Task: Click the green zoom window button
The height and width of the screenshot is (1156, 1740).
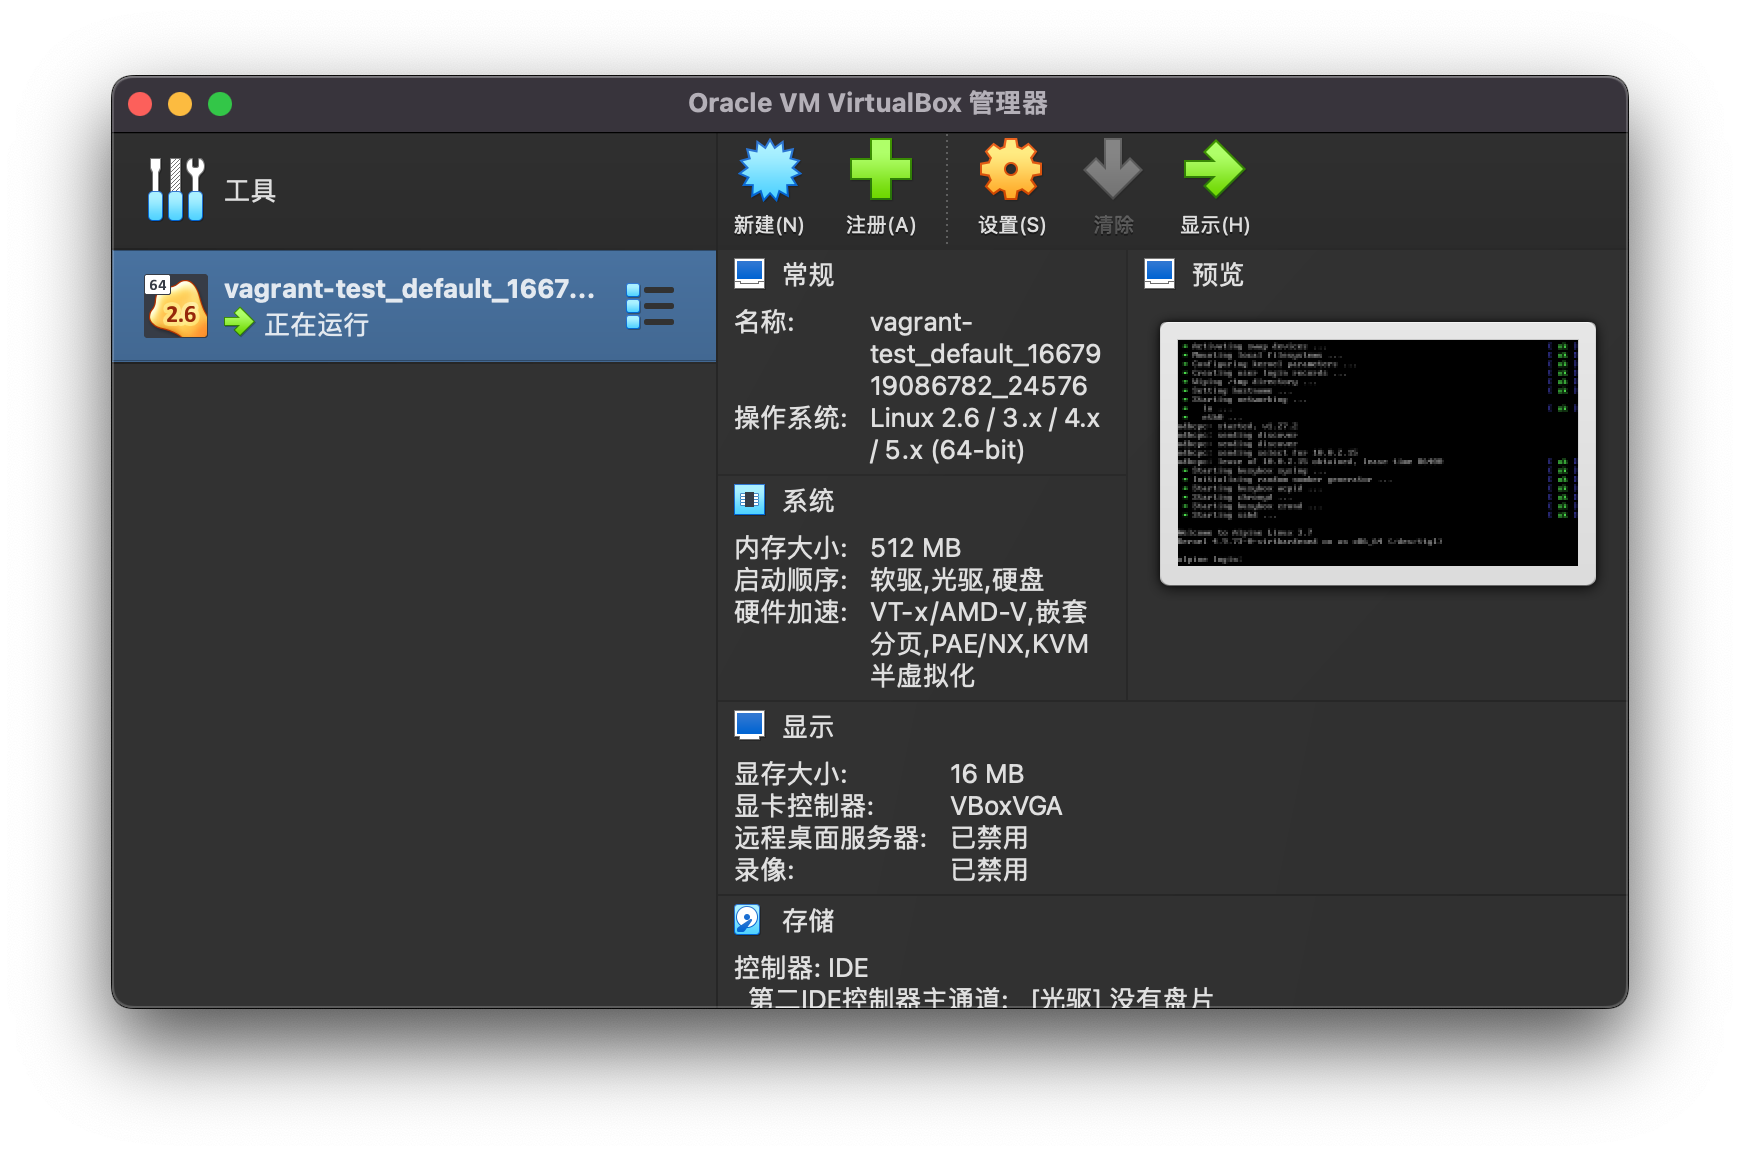Action: coord(220,104)
